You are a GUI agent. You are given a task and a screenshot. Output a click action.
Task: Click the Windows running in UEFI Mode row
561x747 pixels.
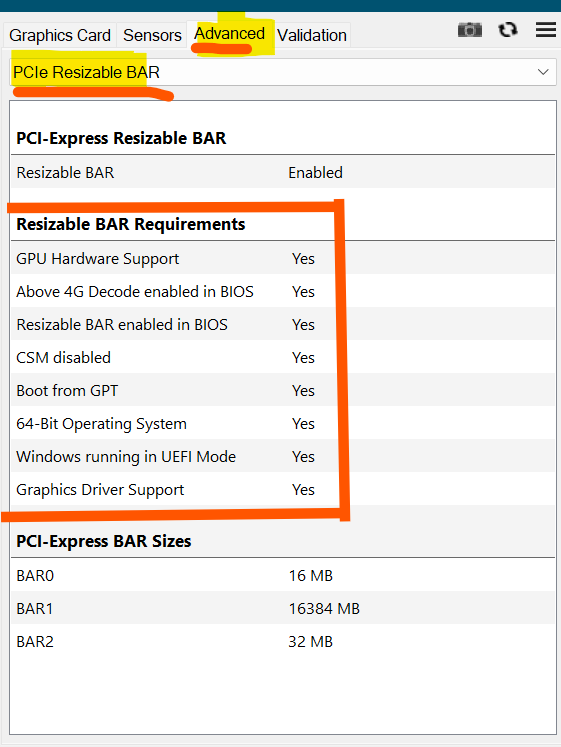[283, 456]
